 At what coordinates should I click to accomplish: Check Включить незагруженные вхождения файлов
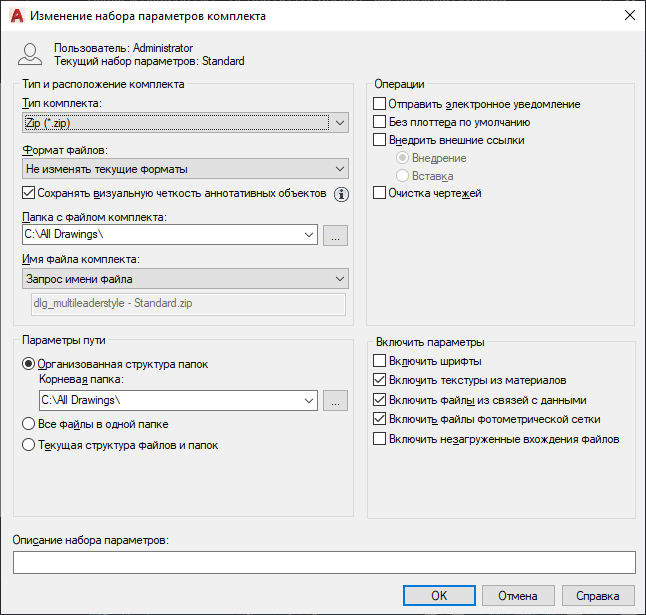coord(379,439)
